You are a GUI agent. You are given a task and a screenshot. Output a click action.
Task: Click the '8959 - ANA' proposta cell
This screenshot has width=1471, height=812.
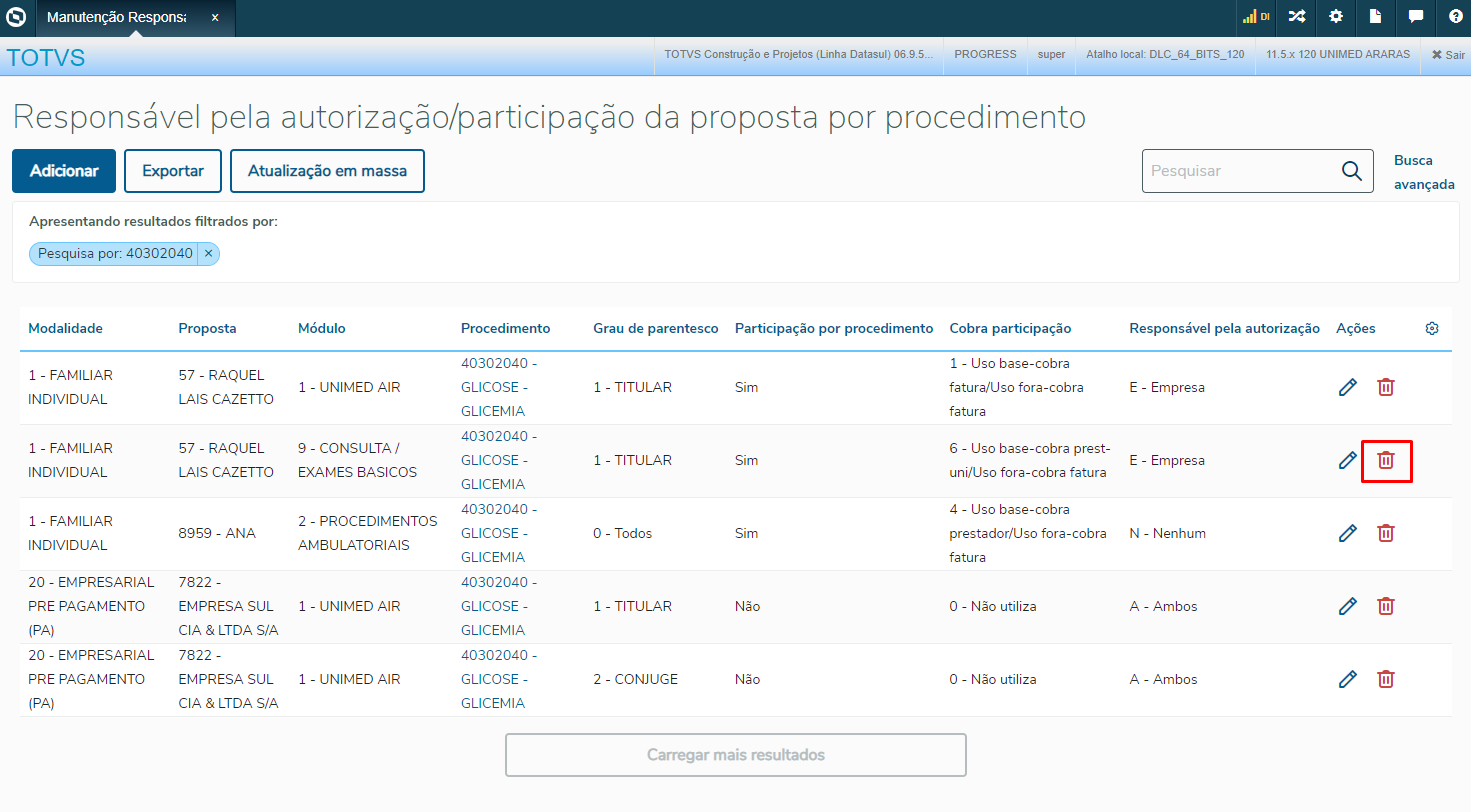point(217,534)
